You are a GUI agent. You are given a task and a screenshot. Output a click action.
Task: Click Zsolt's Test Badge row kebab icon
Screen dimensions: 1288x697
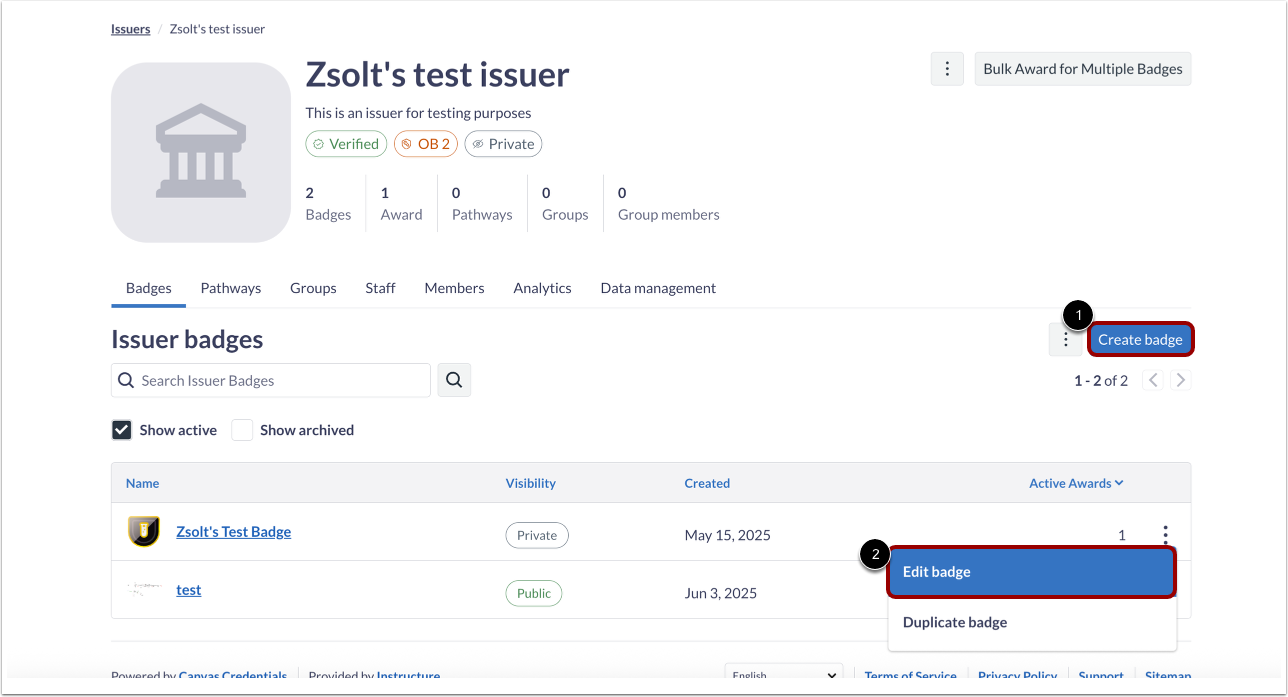[x=1165, y=534]
